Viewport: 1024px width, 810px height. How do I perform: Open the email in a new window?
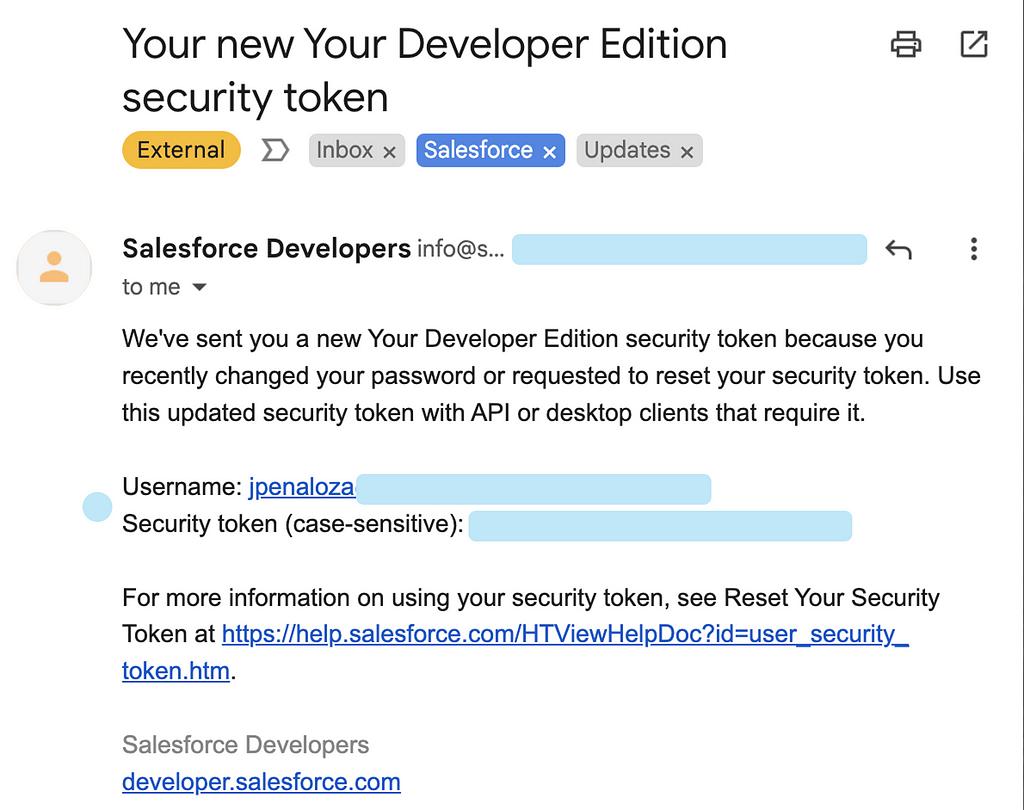(973, 45)
